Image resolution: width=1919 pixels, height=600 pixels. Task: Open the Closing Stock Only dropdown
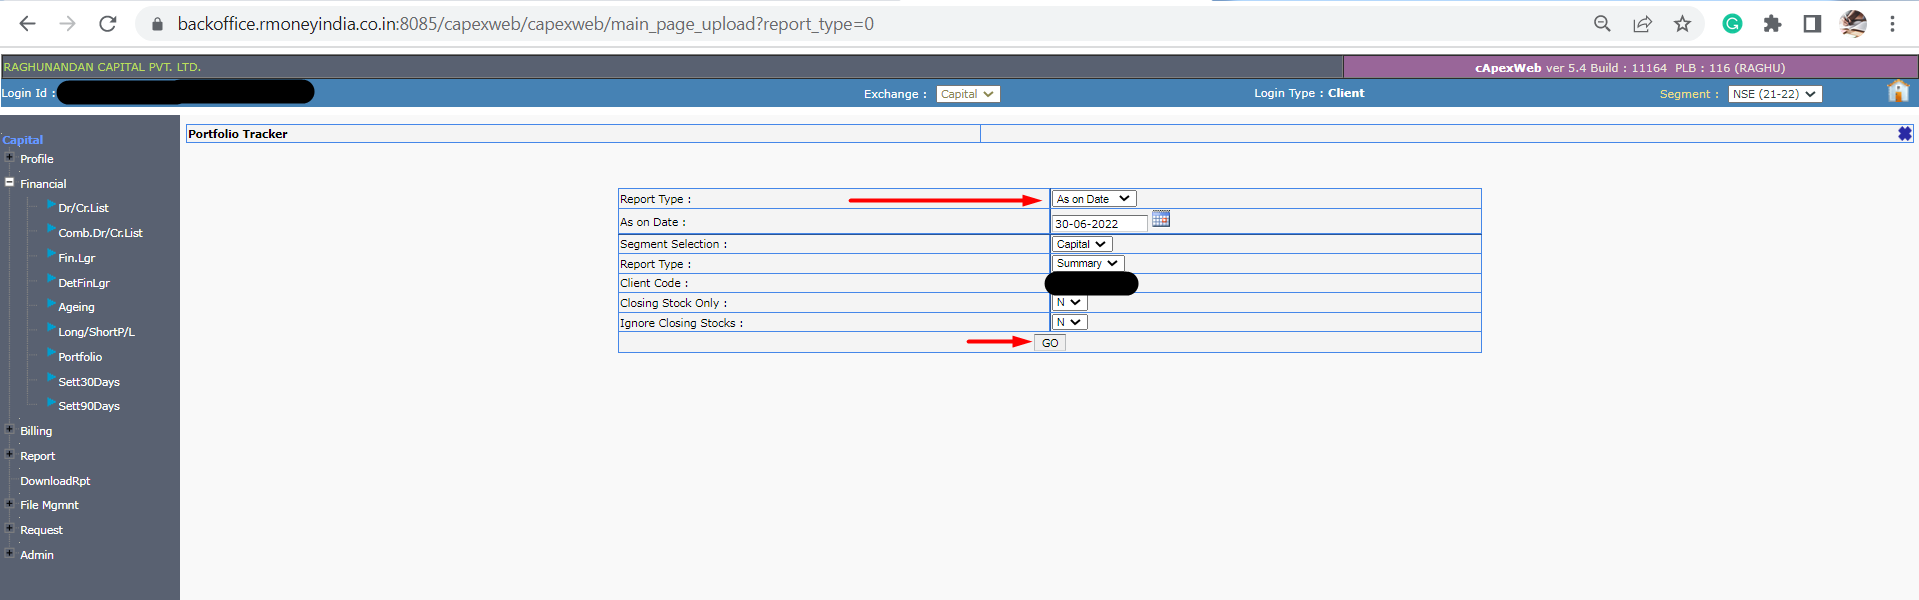[1069, 303]
